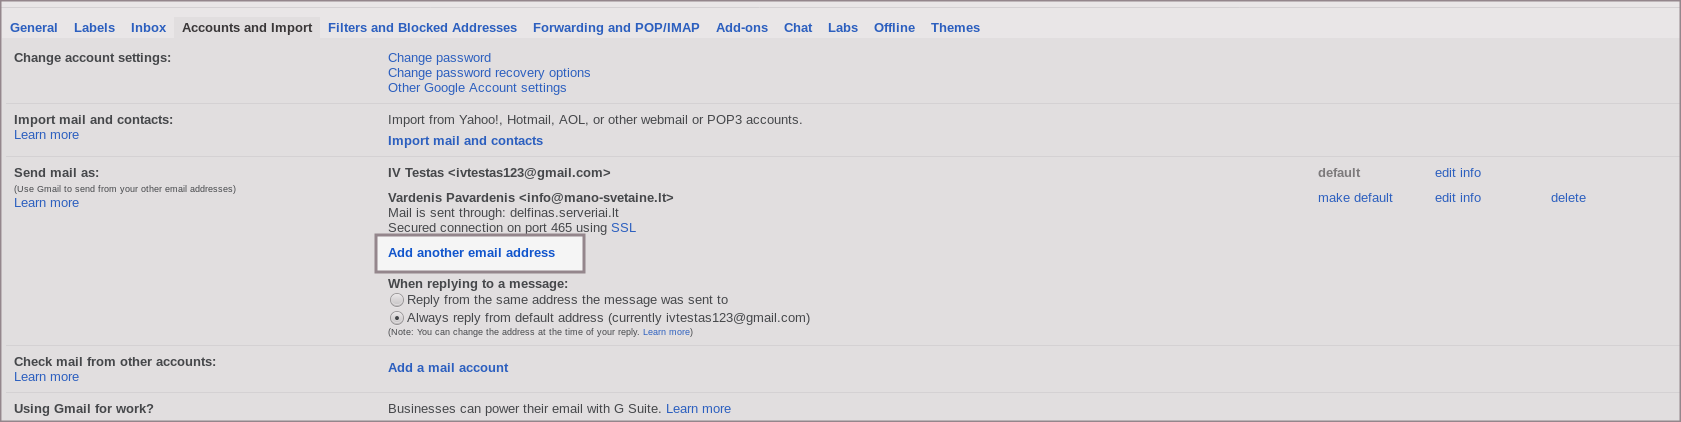
Task: Switch to the Themes tab
Action: pos(955,28)
